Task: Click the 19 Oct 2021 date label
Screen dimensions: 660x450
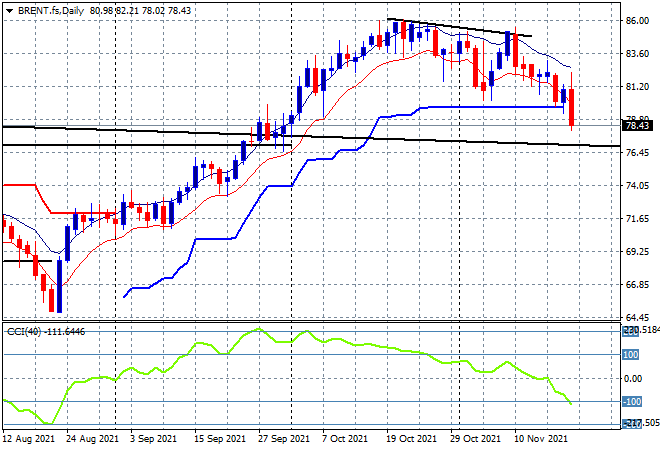Action: [411, 439]
